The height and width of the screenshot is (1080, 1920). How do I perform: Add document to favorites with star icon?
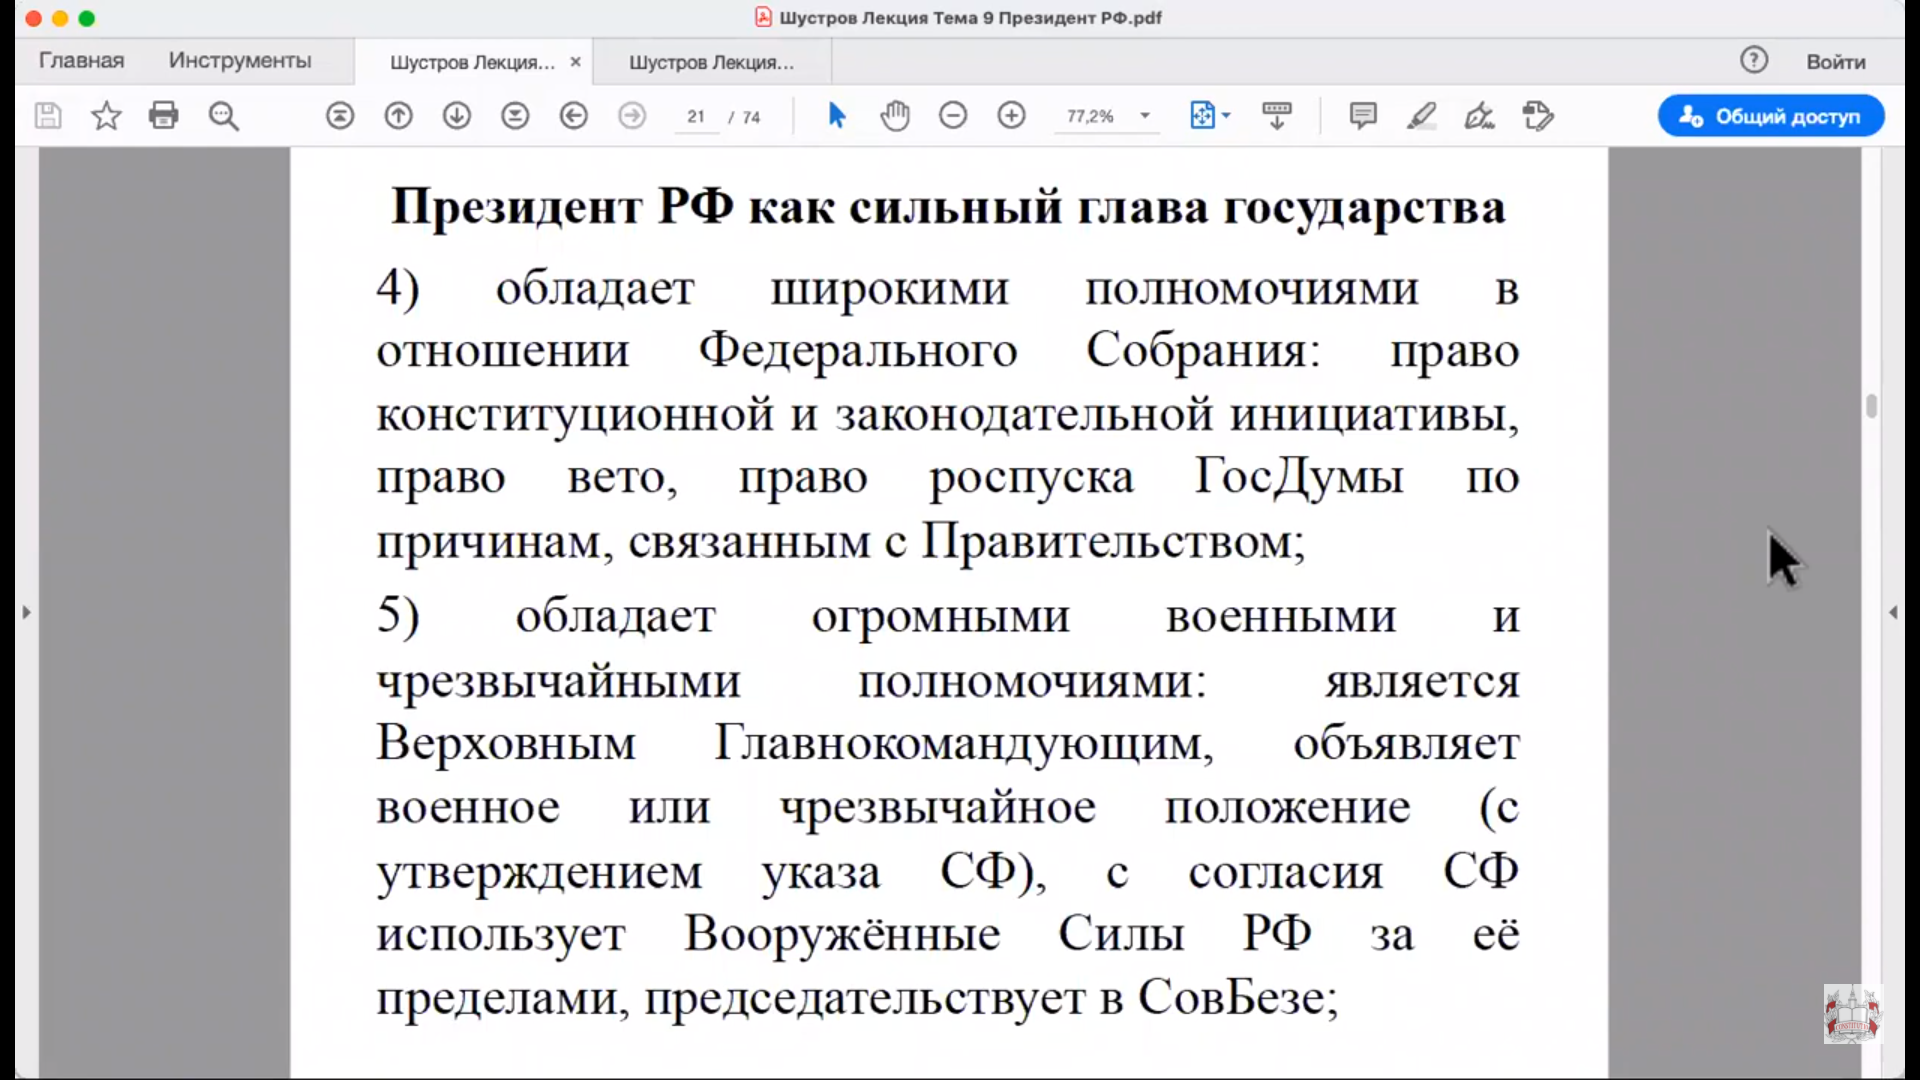[x=106, y=116]
